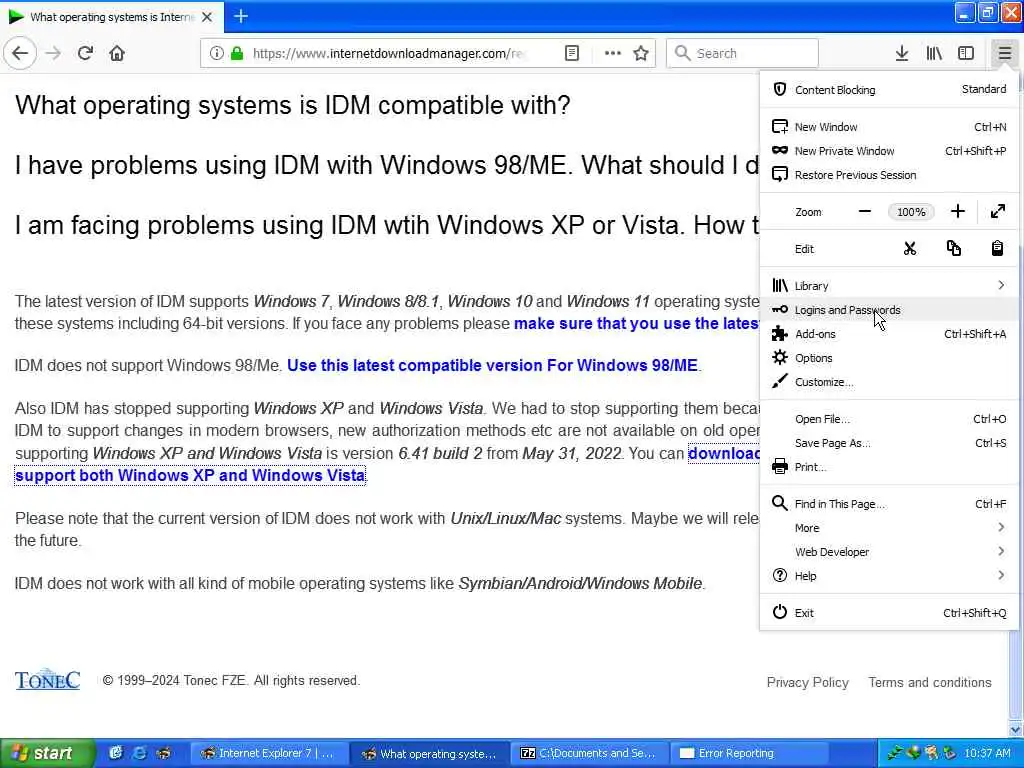Open 'Use this latest compatible version' link

492,365
